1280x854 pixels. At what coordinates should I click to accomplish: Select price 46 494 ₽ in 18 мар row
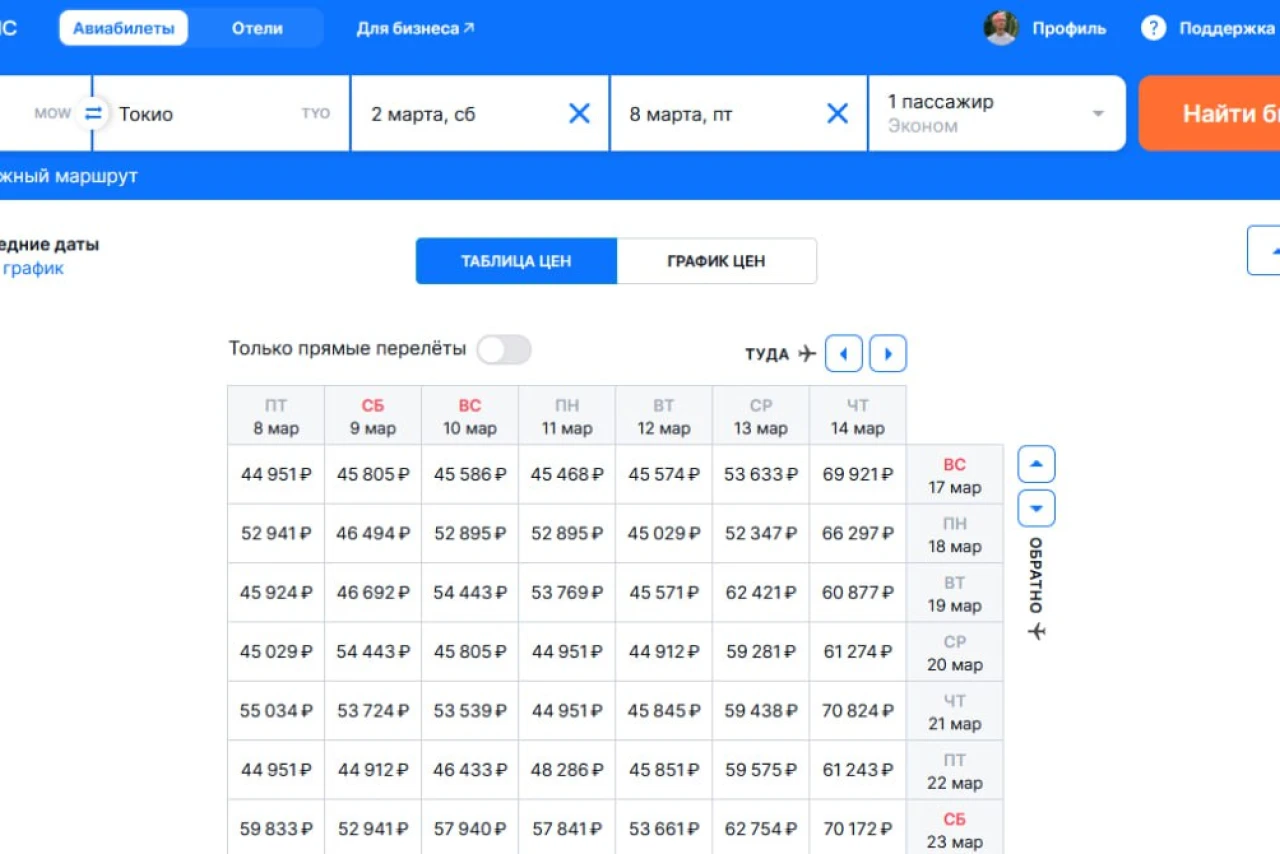coord(373,533)
